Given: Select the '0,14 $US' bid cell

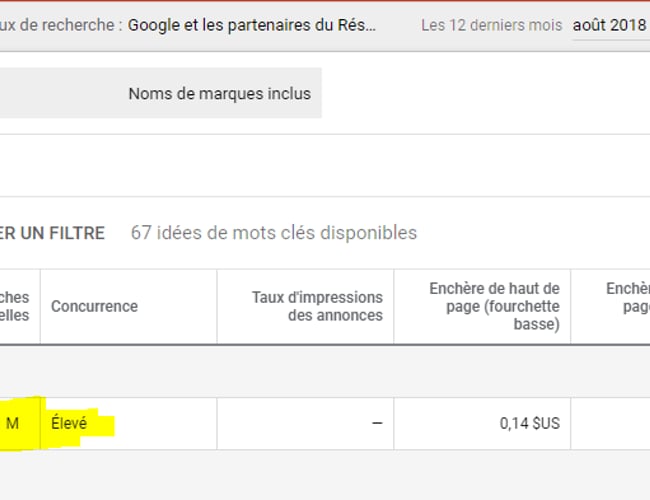Looking at the screenshot, I should [529, 423].
